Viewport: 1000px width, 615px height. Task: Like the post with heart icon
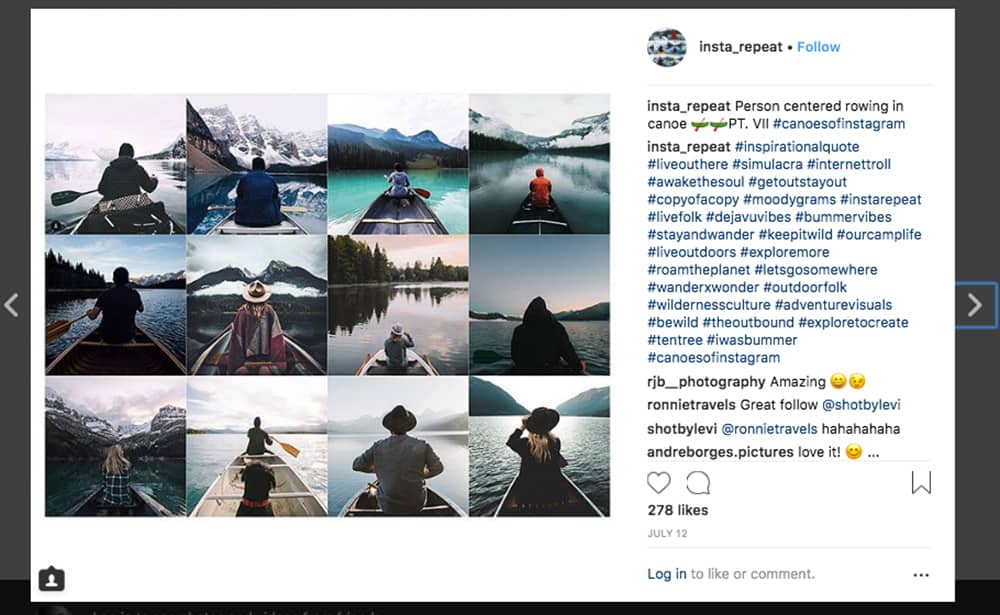pos(658,483)
